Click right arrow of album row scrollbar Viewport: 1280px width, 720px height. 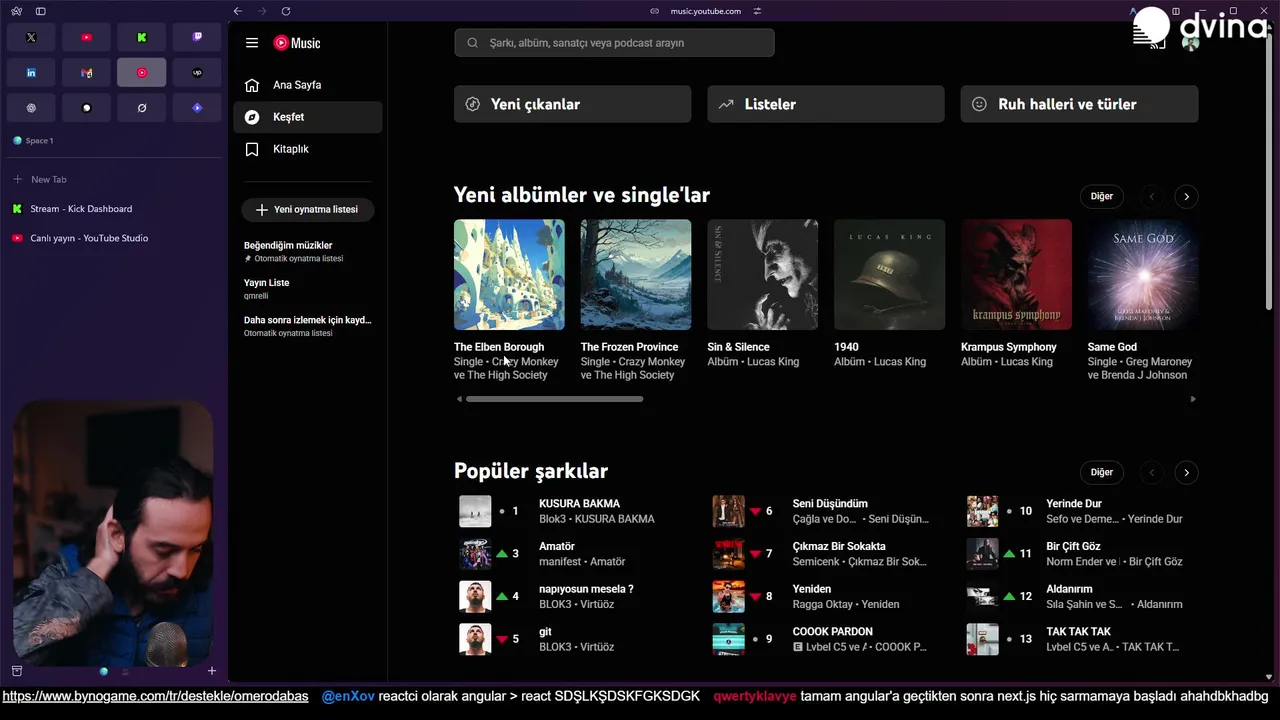(1192, 399)
